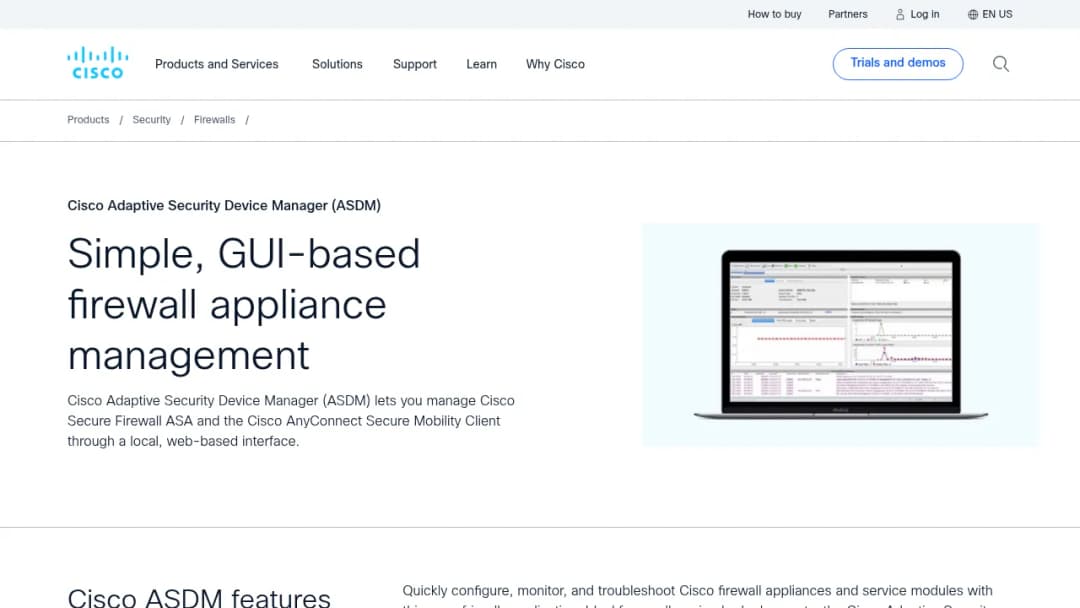Click Log in link
Image resolution: width=1080 pixels, height=608 pixels.
click(917, 14)
